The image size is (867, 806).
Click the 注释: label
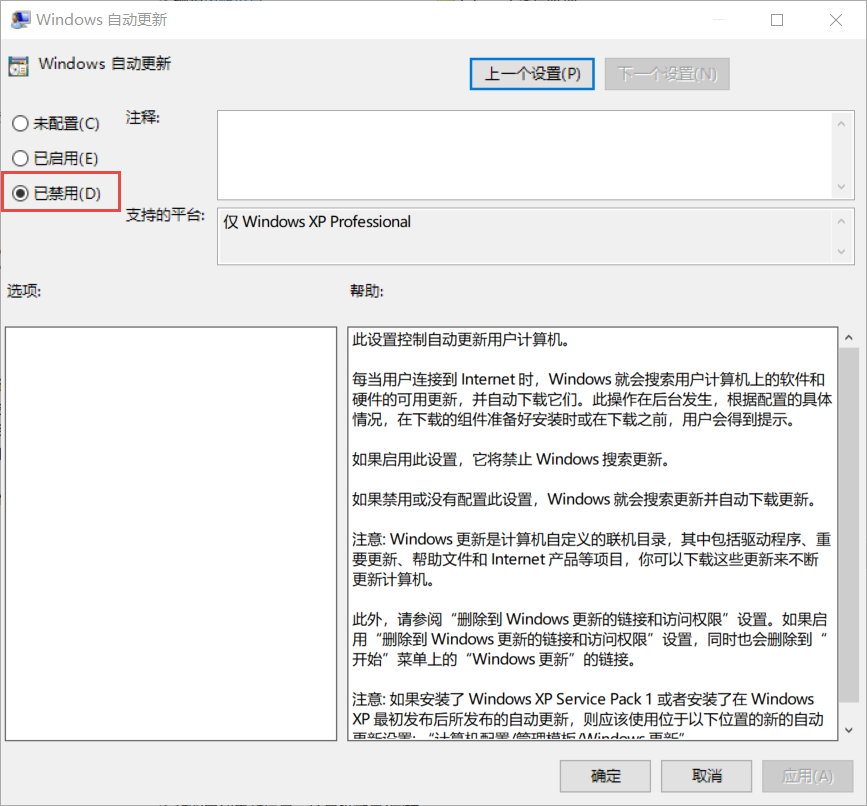point(143,117)
